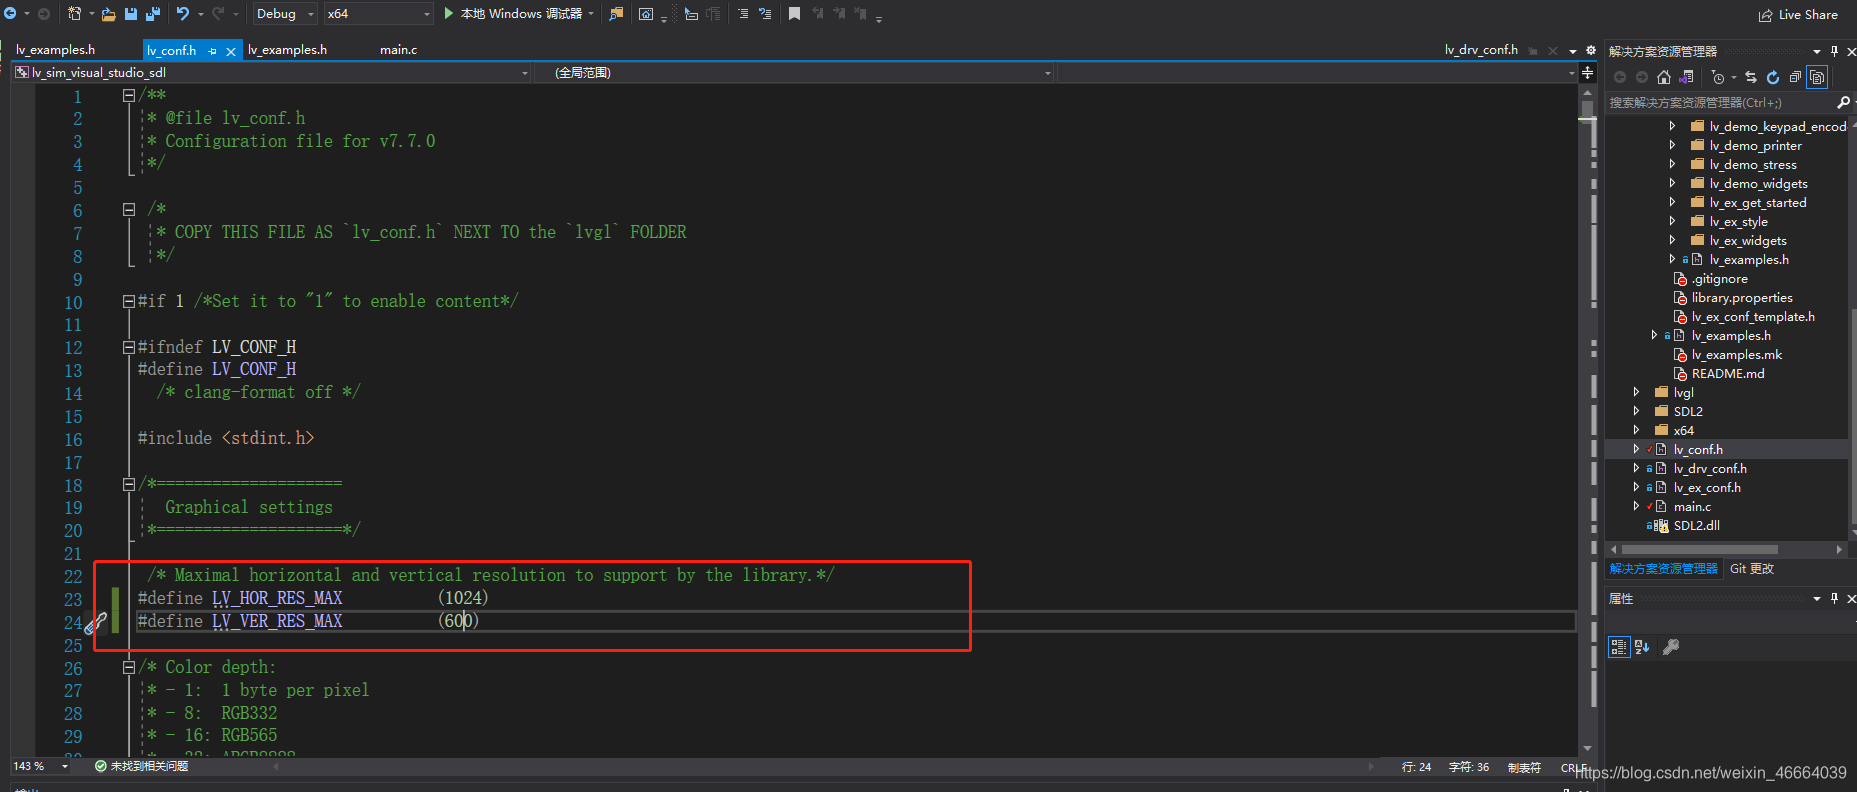Click the Solution Explorer horizontal scrollbar

[x=1699, y=550]
